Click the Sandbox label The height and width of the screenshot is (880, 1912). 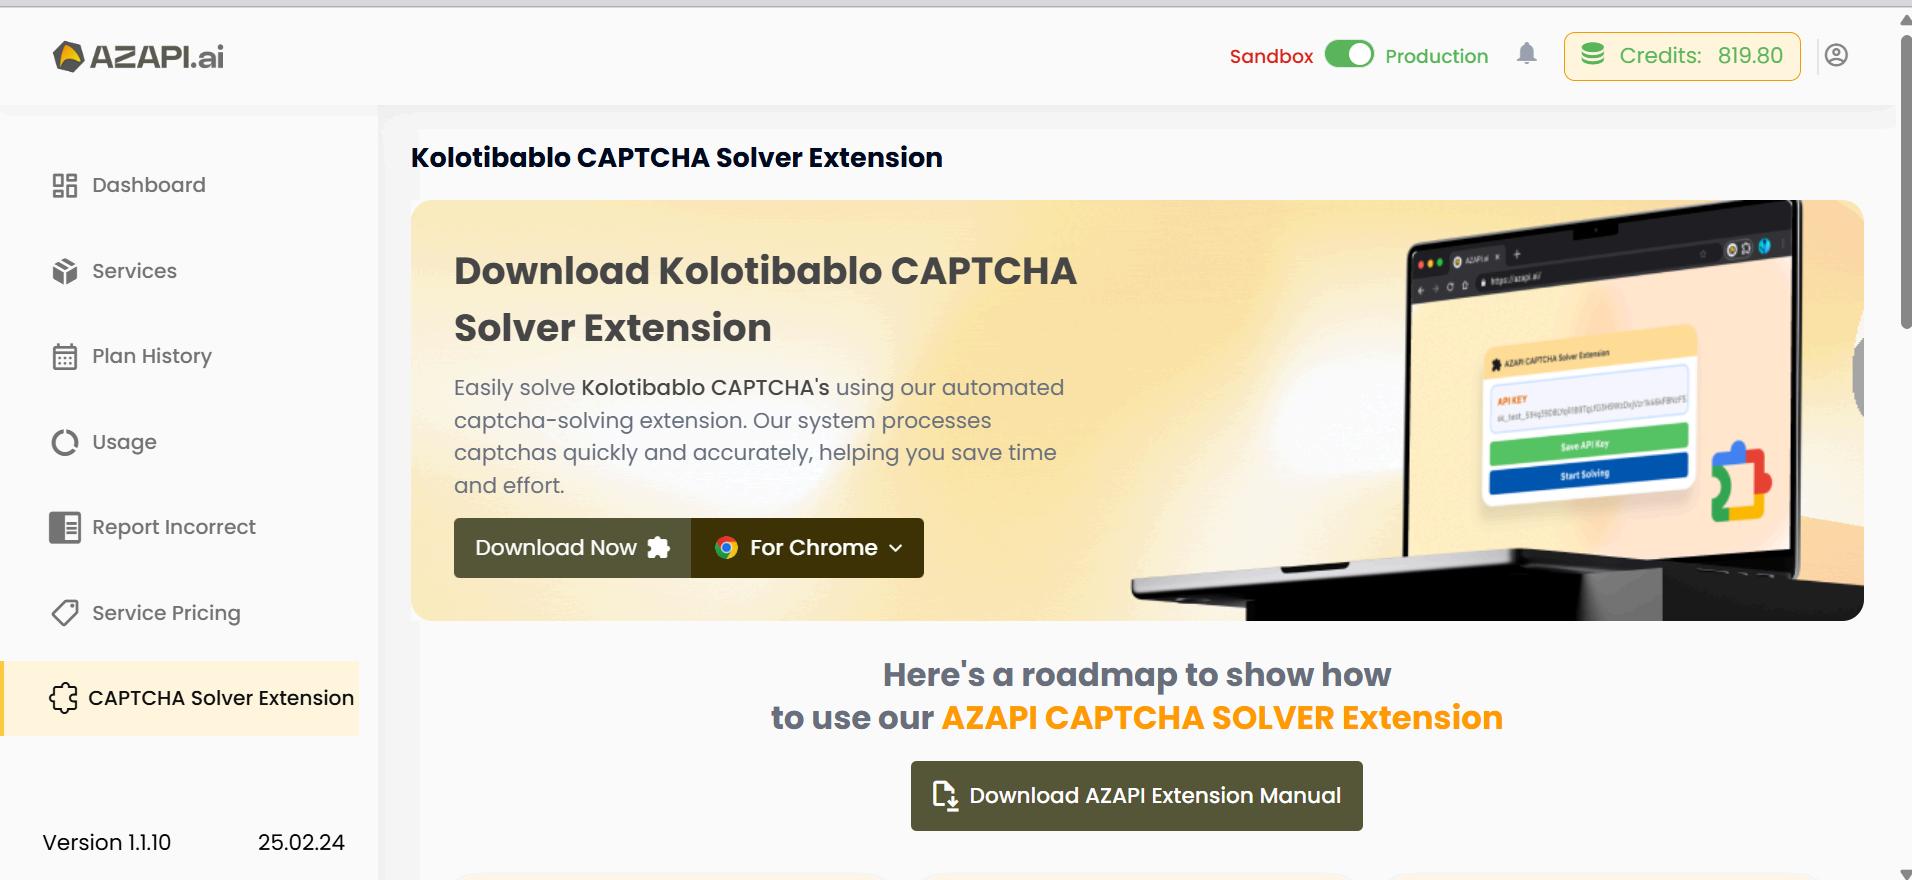click(1271, 56)
